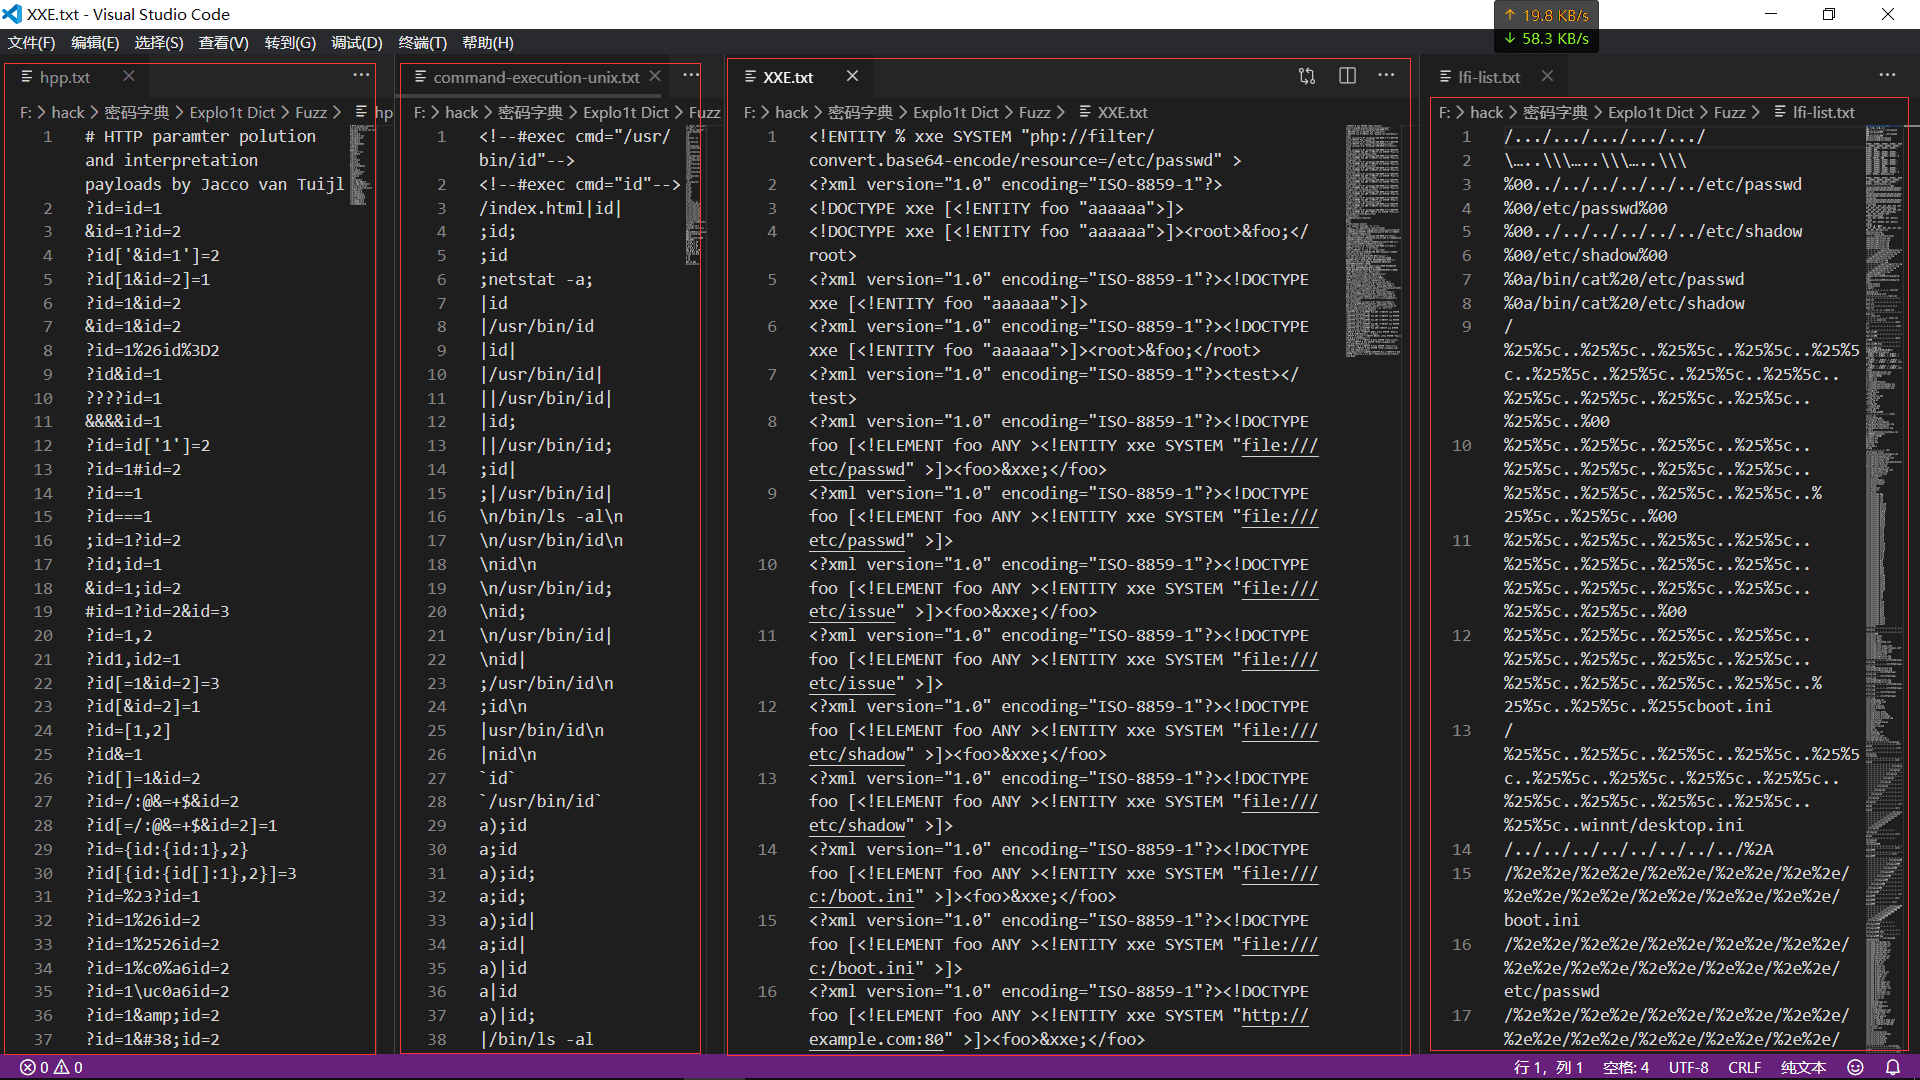Open the 终端(T) menu
Viewport: 1920px width, 1080px height.
422,43
